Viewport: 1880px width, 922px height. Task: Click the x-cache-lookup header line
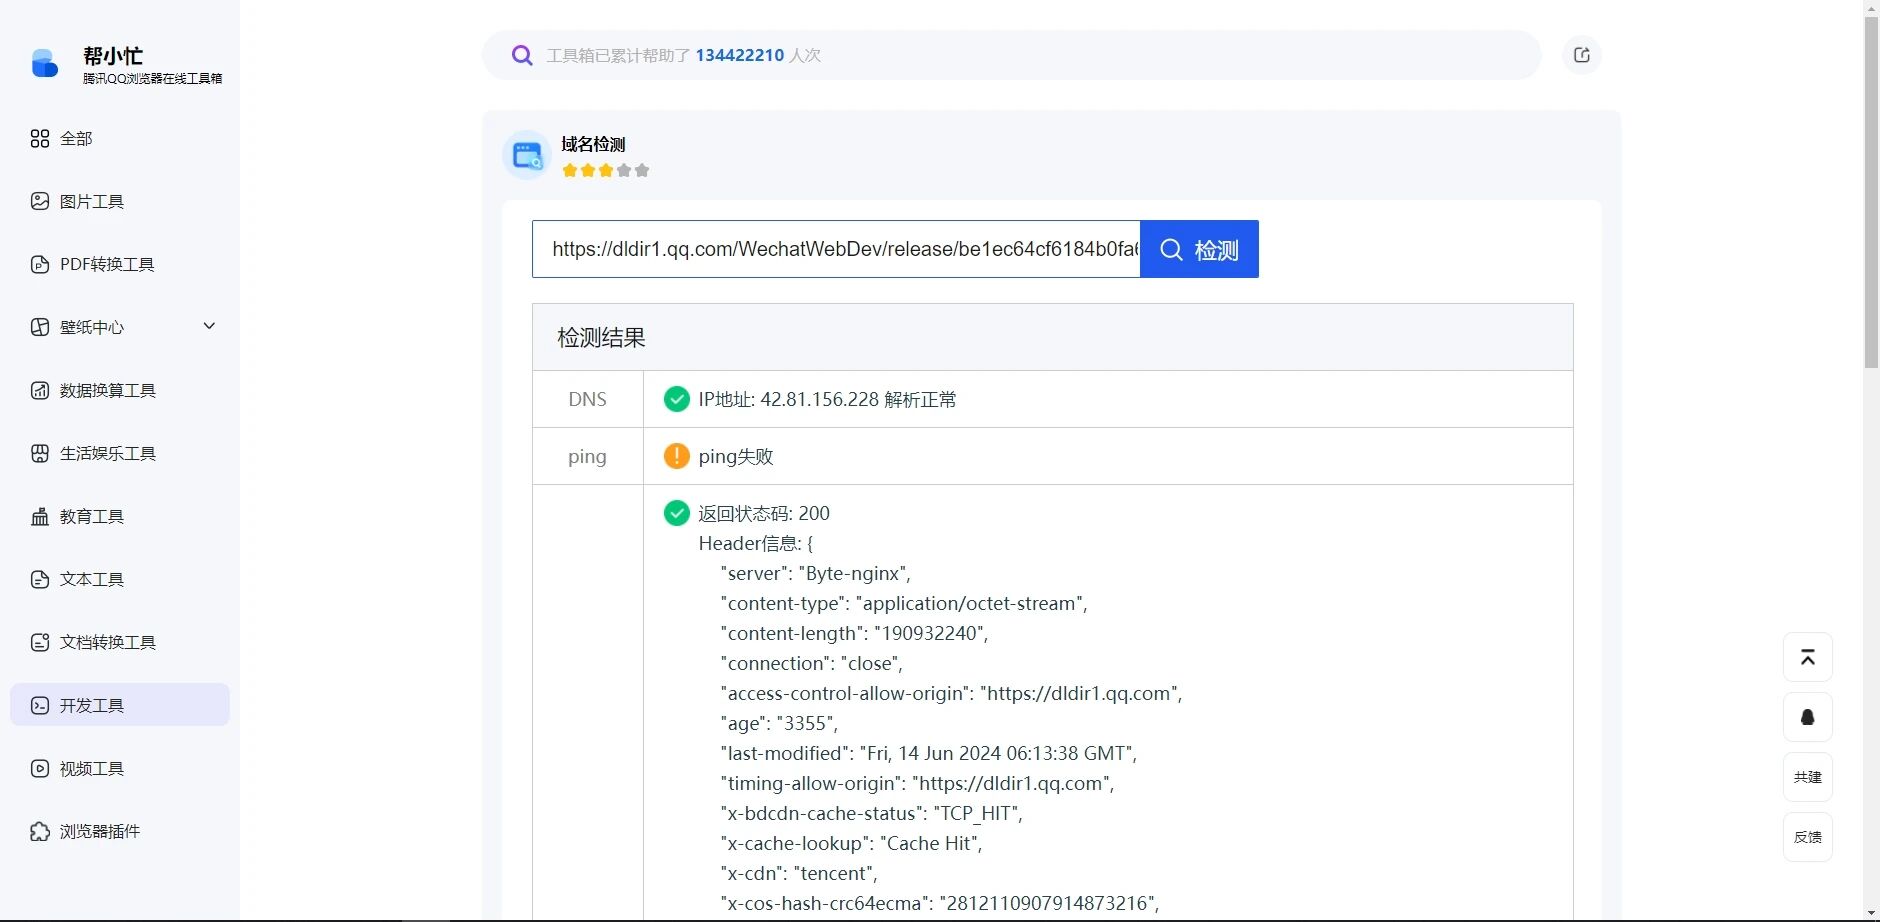851,843
